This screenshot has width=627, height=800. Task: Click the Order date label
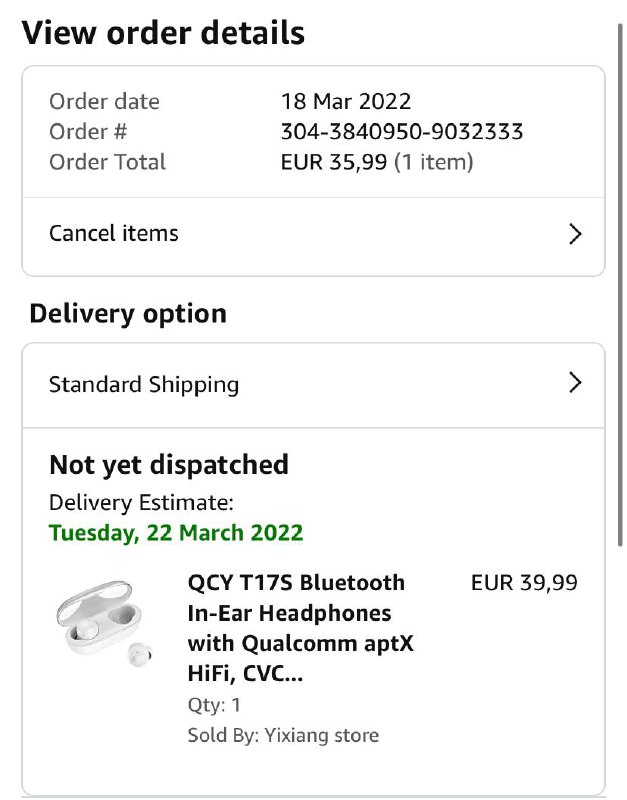pos(104,102)
